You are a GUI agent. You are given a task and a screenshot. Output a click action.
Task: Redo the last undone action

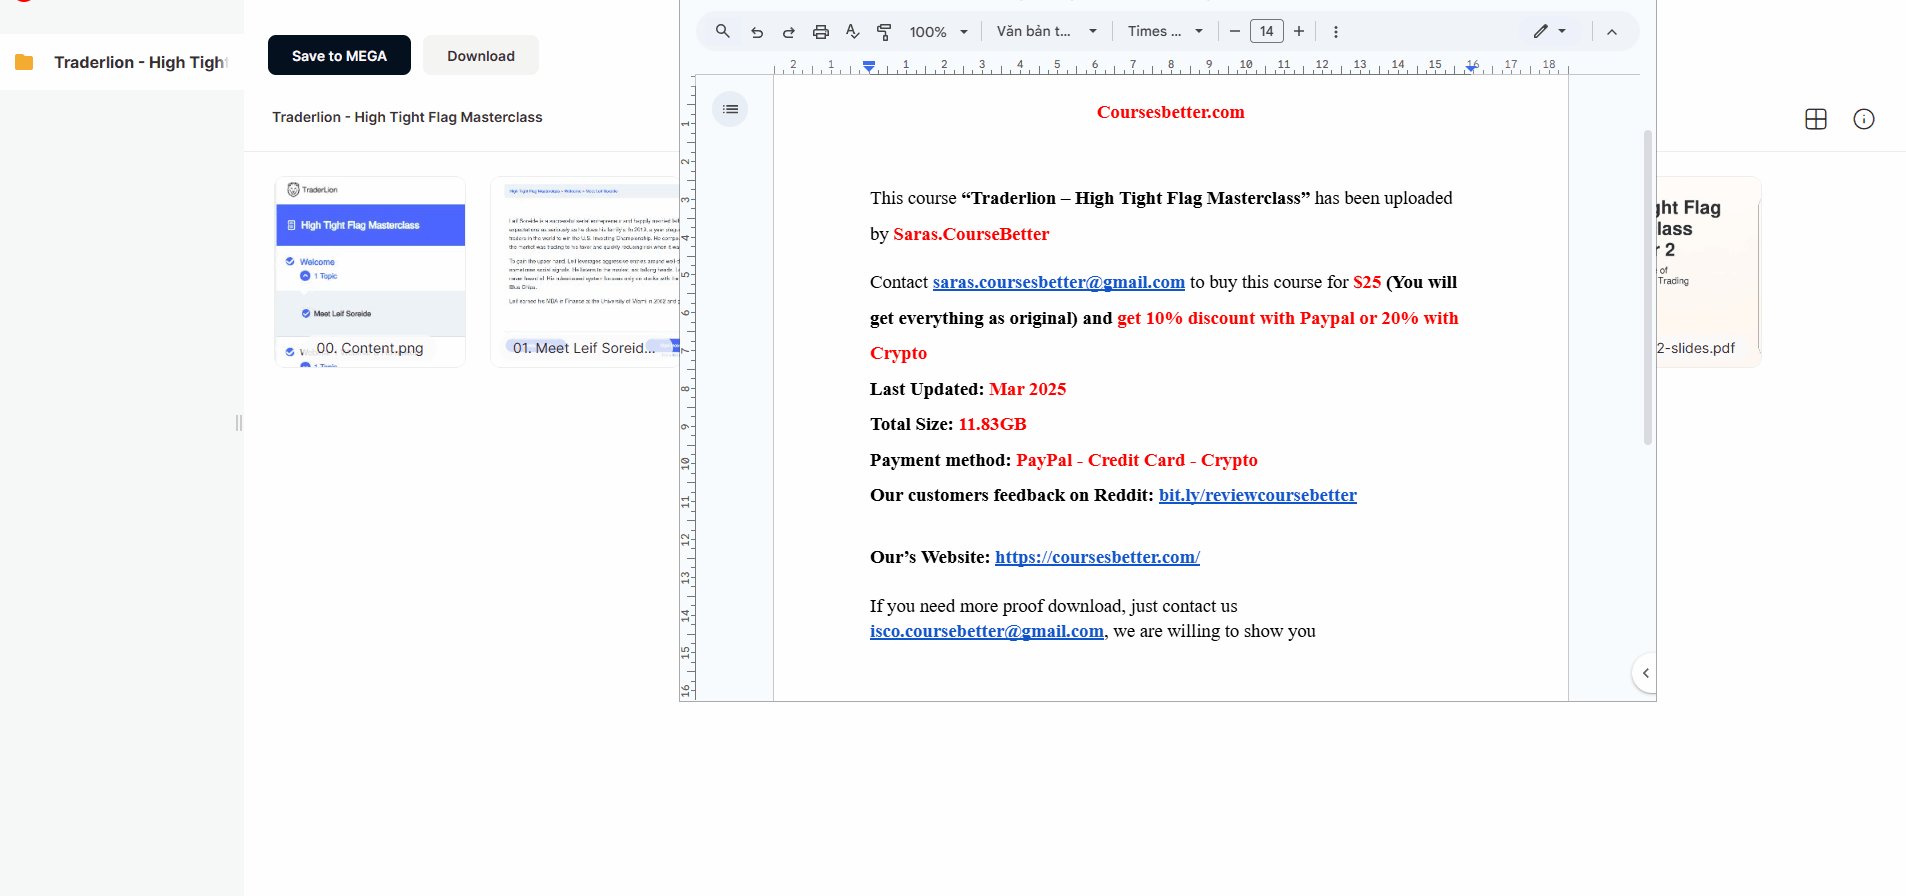[x=788, y=32]
